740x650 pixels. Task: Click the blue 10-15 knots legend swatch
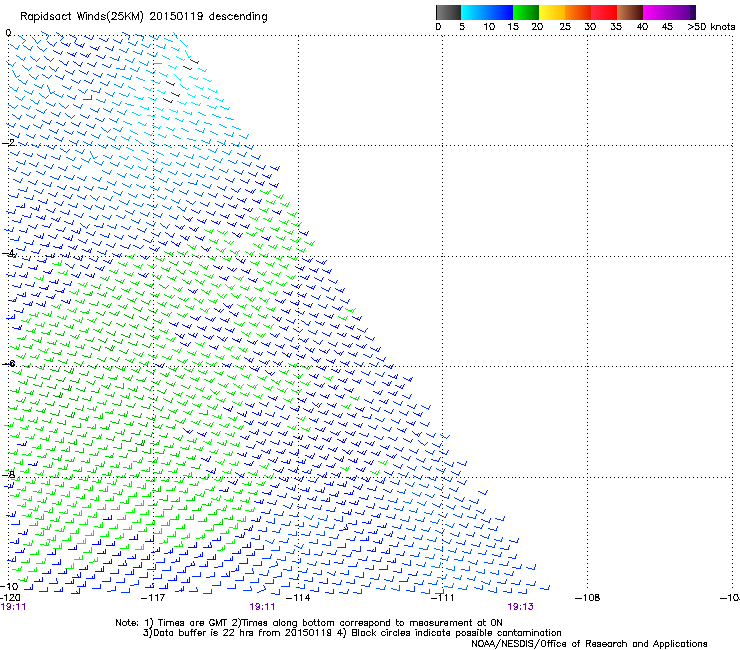pos(498,12)
